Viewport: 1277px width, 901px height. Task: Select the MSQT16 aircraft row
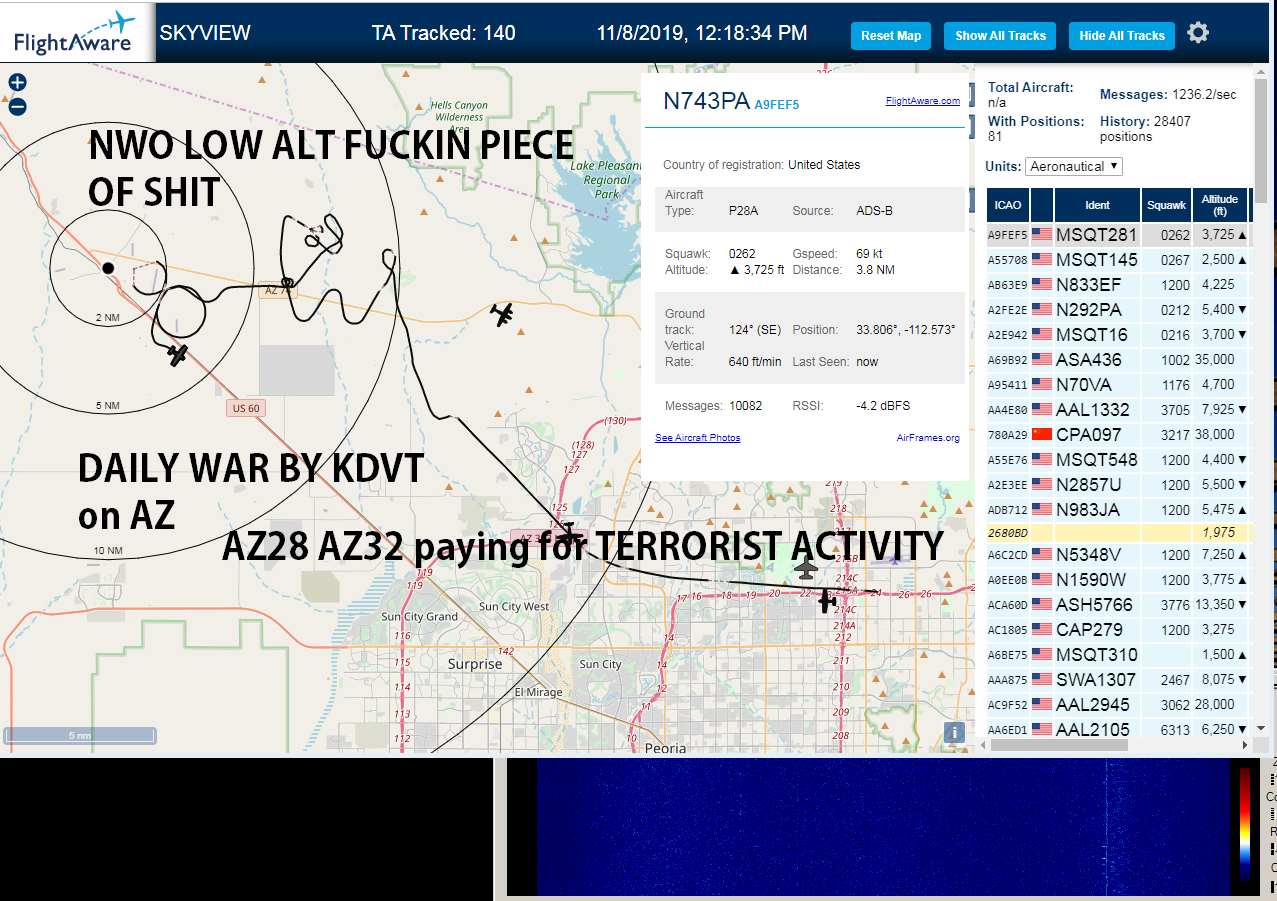[x=1118, y=335]
